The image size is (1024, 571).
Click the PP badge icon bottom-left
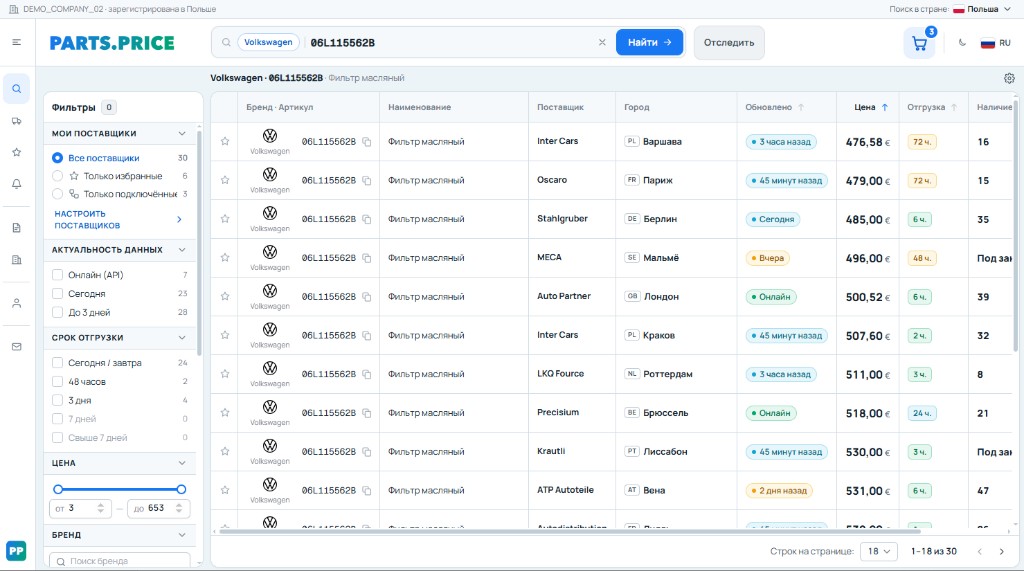pos(16,551)
